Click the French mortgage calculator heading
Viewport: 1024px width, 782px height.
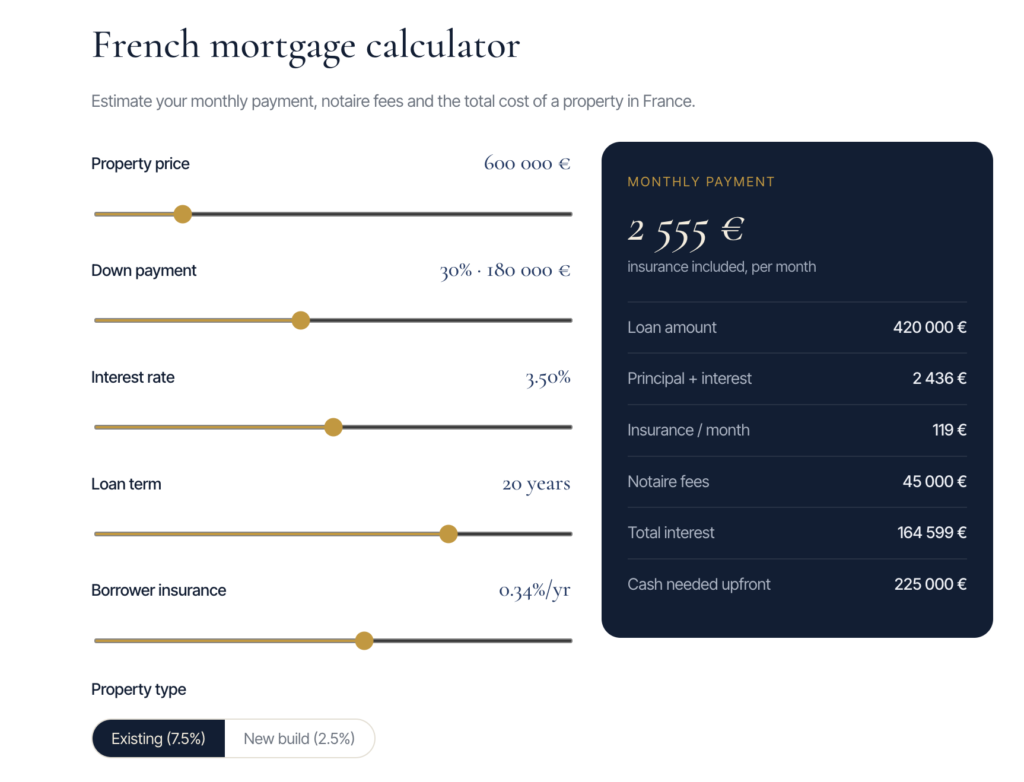306,45
